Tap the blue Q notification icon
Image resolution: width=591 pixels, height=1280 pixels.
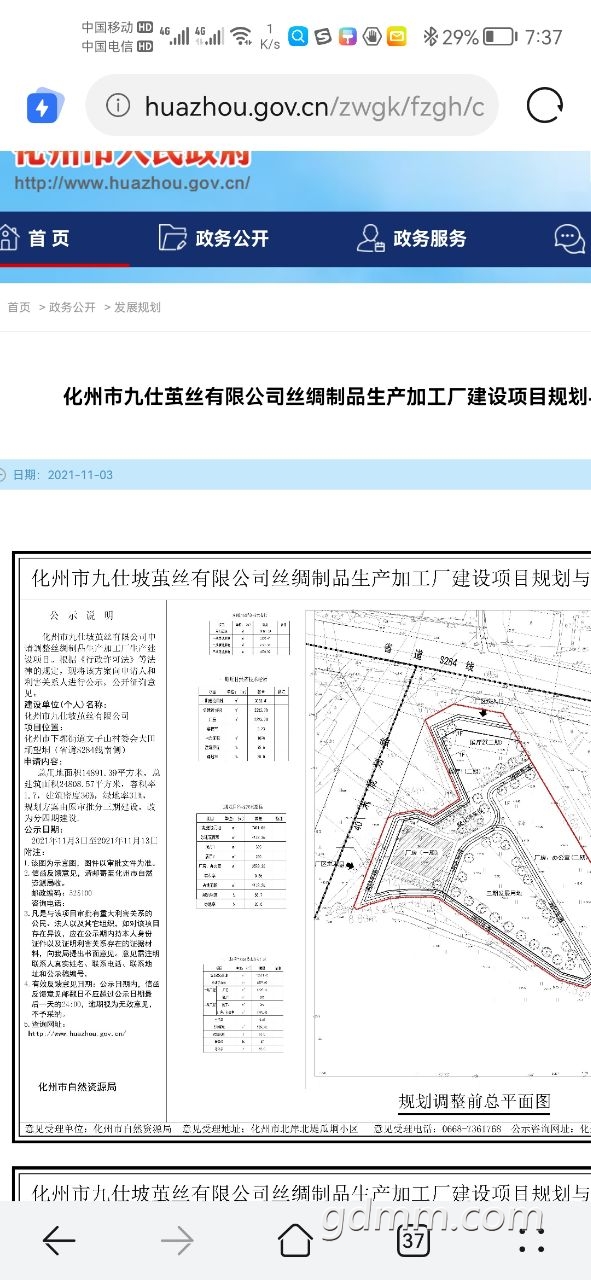(x=298, y=37)
